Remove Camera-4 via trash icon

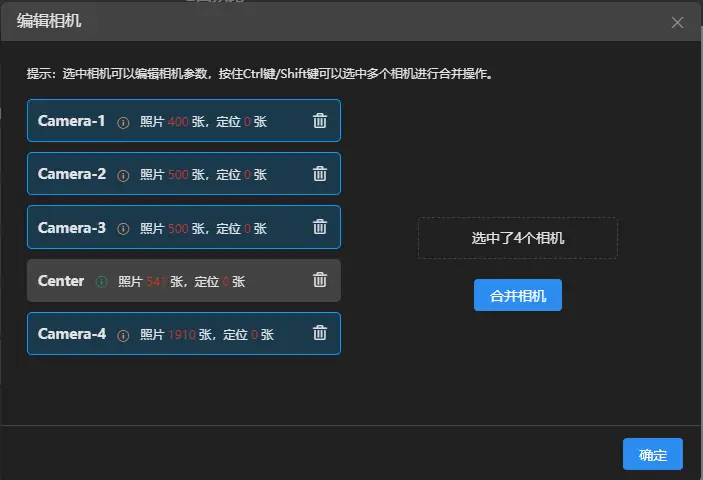(320, 334)
